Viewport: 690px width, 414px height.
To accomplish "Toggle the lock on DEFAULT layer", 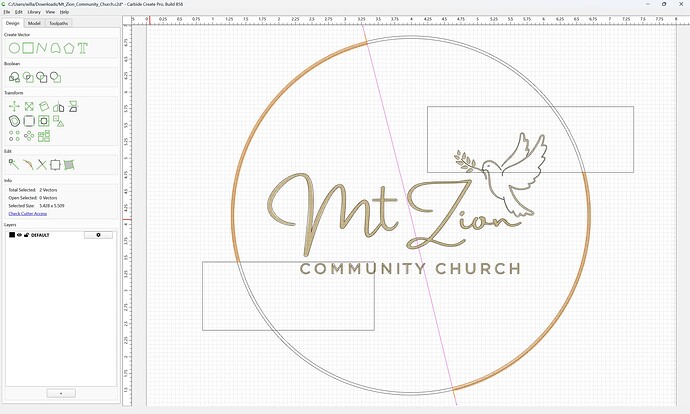I will pyautogui.click(x=26, y=235).
